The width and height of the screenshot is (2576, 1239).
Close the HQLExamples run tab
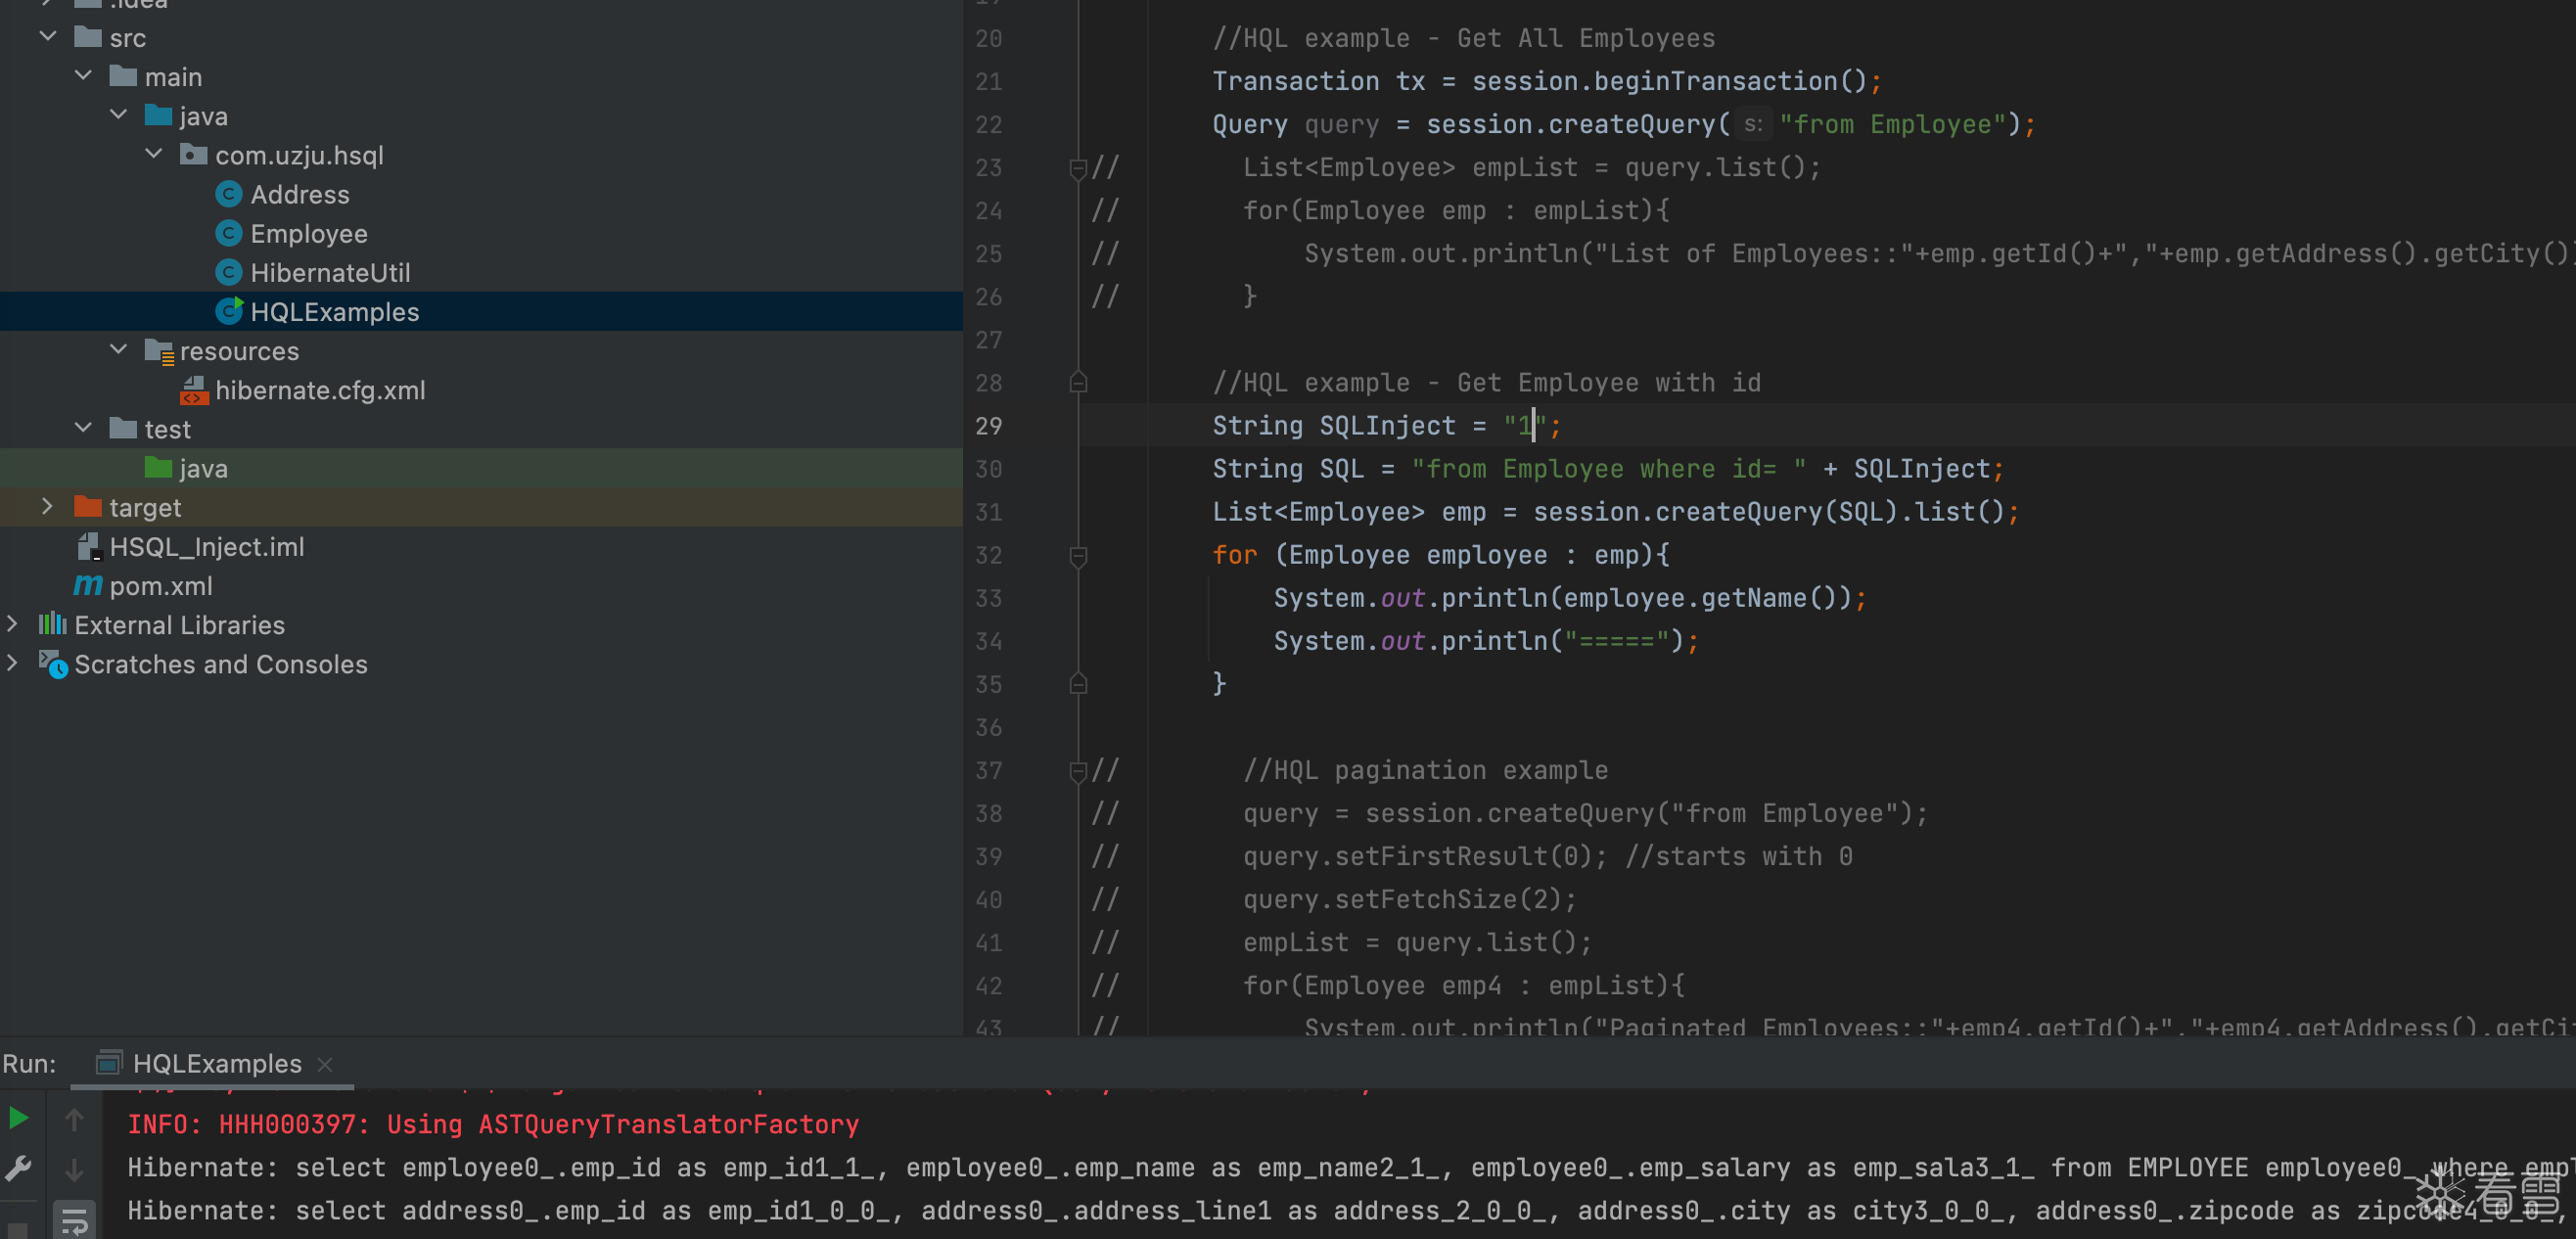(x=325, y=1064)
